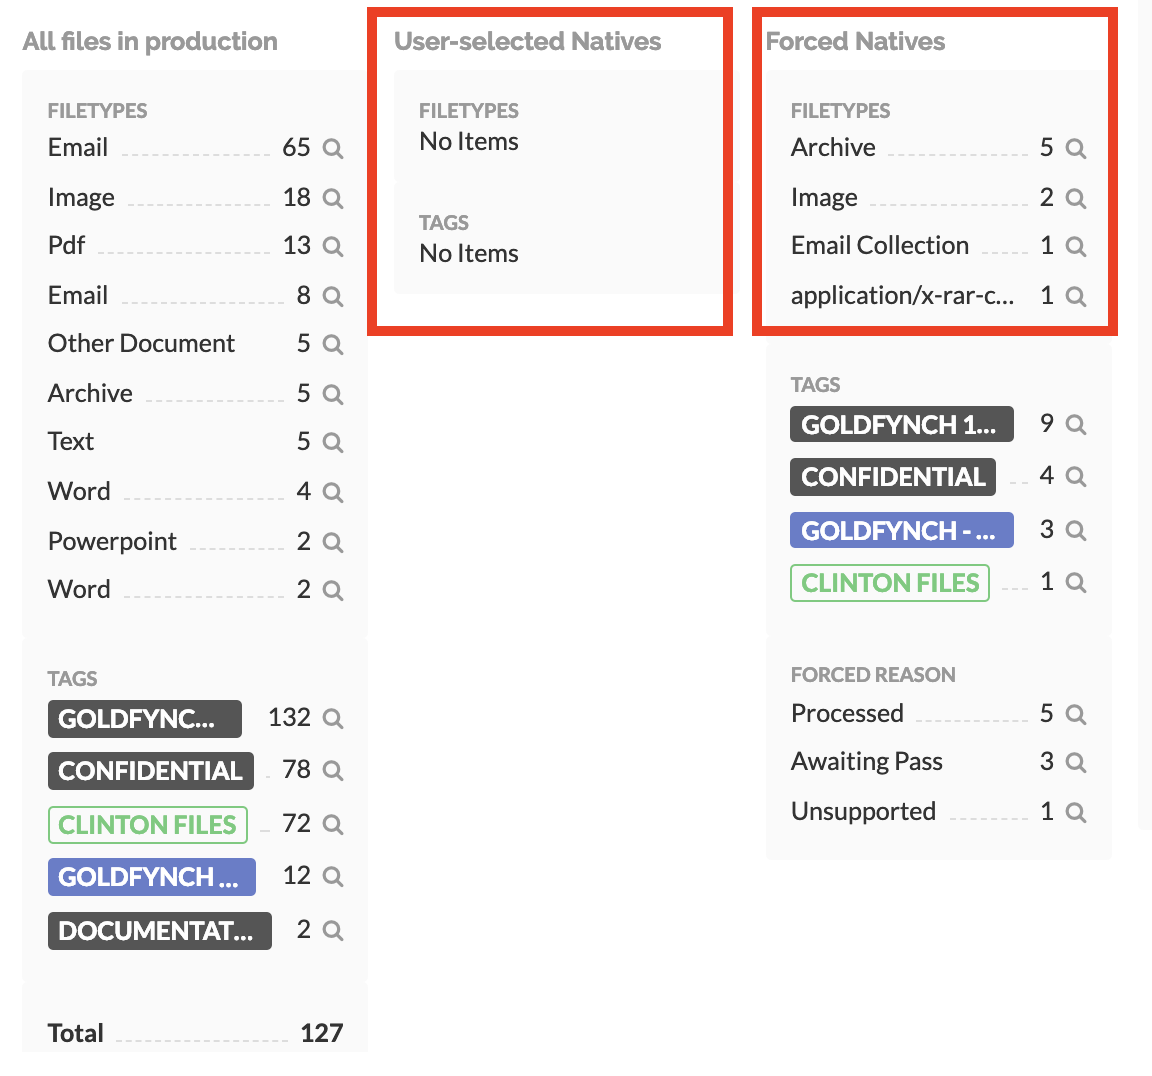The image size is (1152, 1076).
Task: Search the Email filetype with 65 files
Action: [x=333, y=147]
